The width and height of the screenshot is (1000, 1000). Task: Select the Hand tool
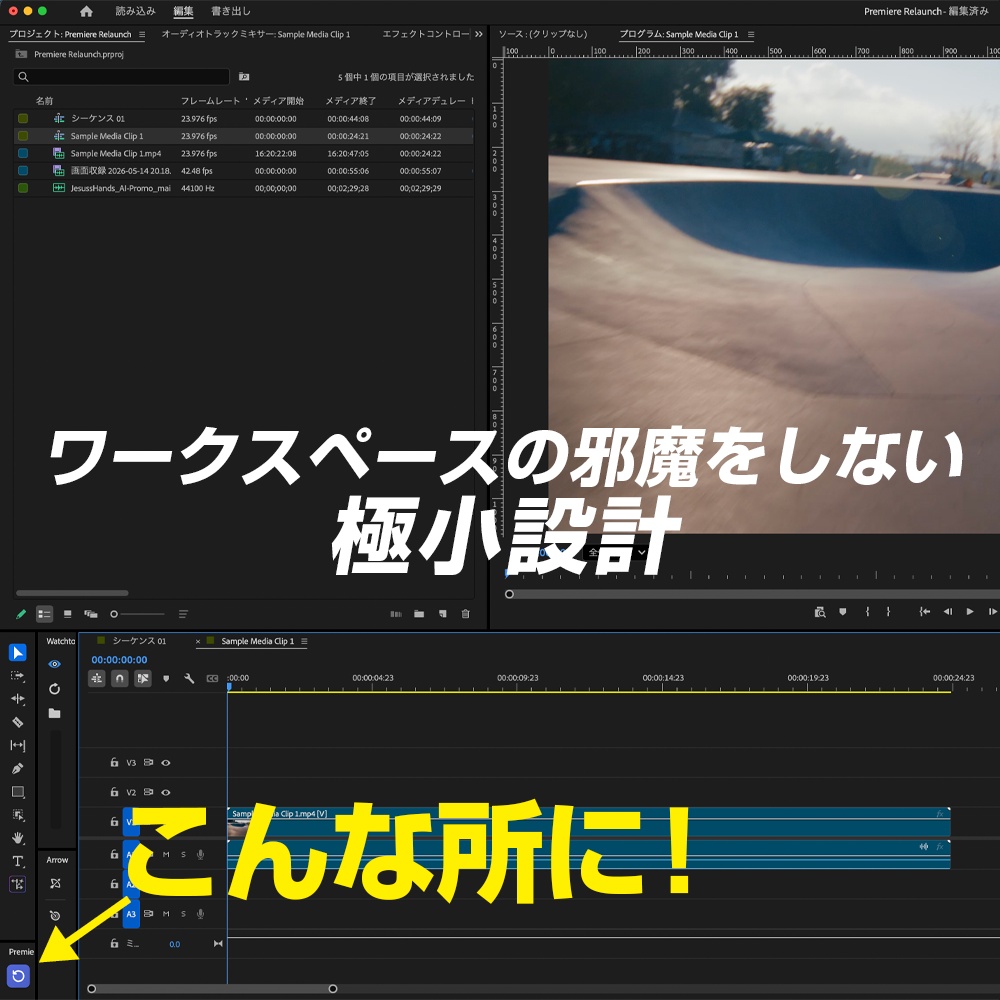coord(18,838)
